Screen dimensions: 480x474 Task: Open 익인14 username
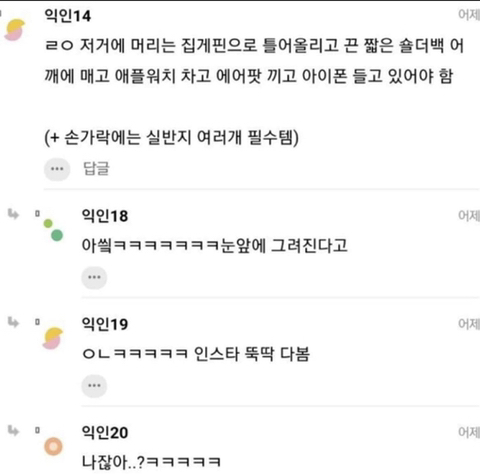(x=68, y=16)
